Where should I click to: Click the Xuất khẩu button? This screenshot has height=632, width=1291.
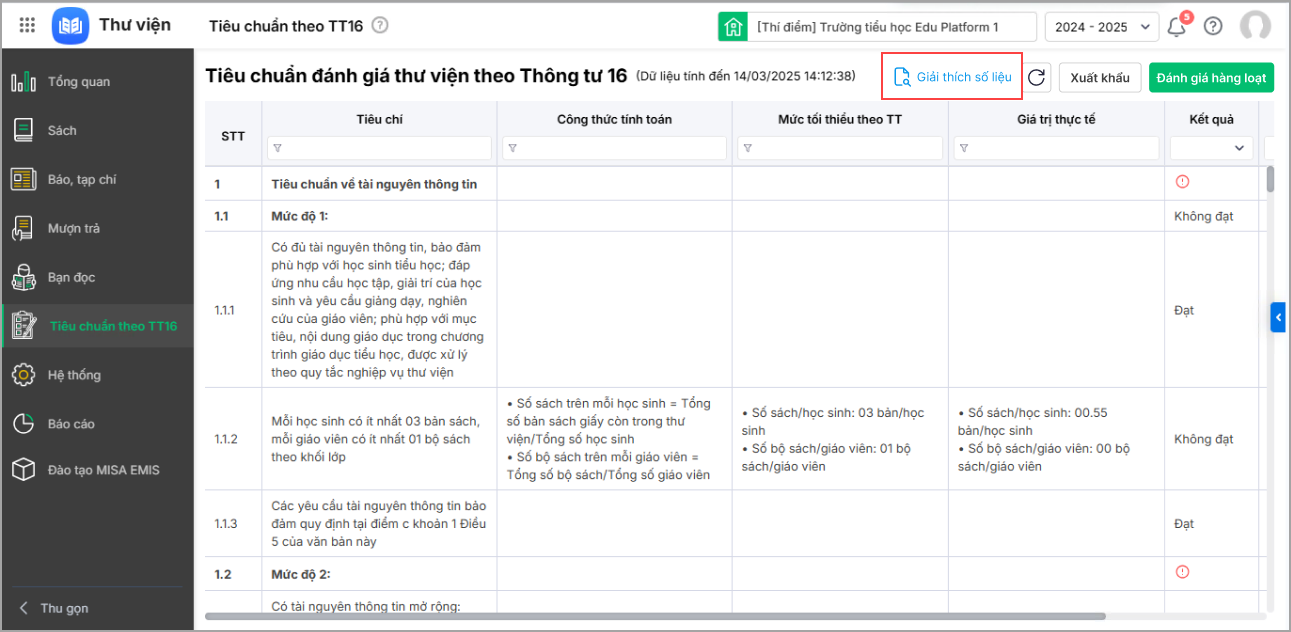tap(1100, 78)
